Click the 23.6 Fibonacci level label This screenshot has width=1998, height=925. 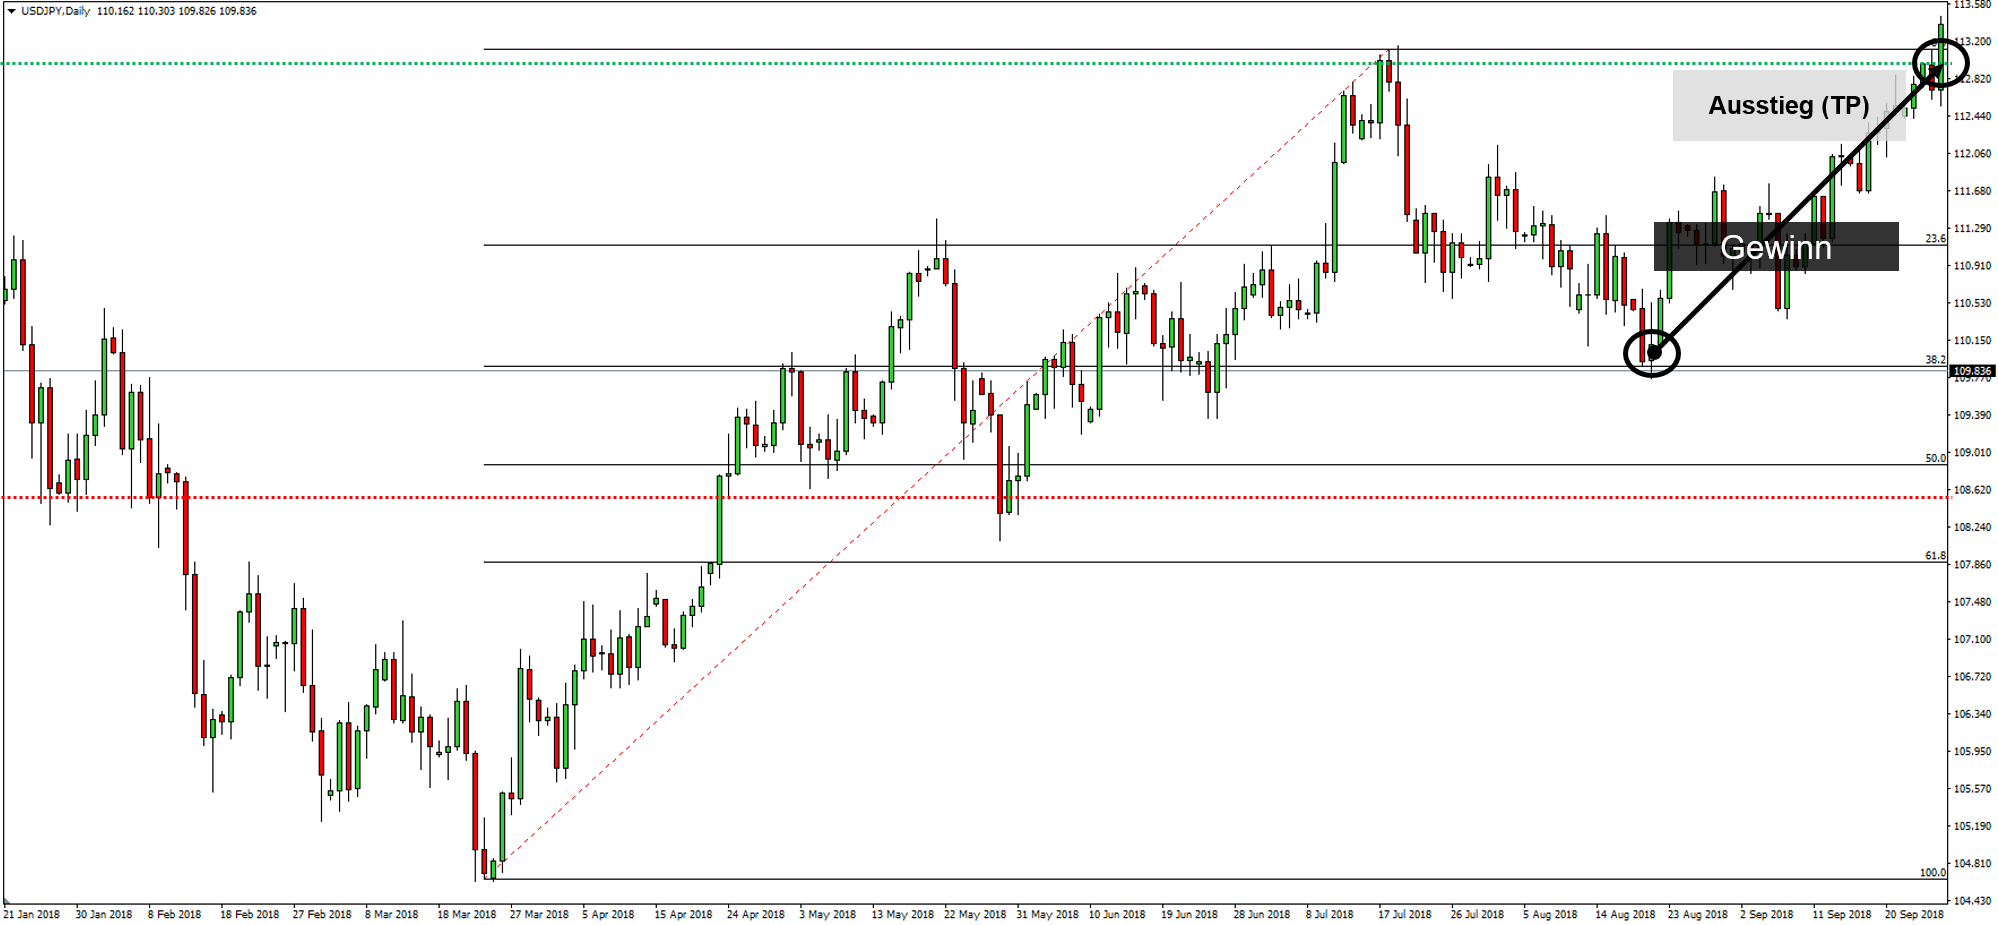1936,239
